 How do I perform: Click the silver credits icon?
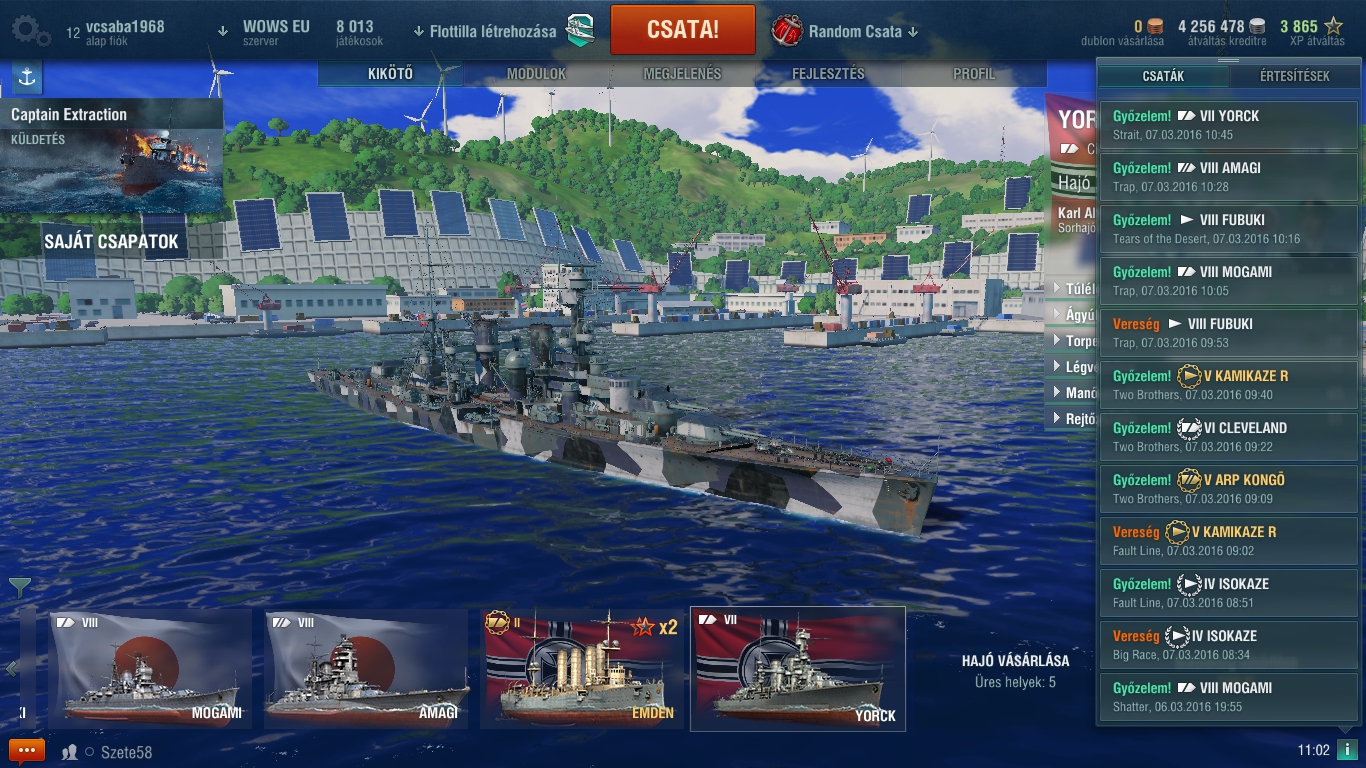click(1257, 27)
